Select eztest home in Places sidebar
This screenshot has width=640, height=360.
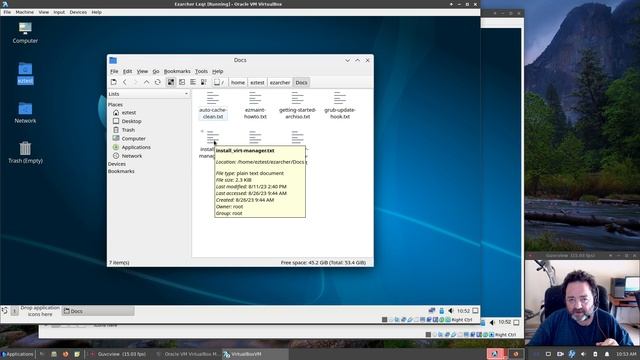coord(129,113)
